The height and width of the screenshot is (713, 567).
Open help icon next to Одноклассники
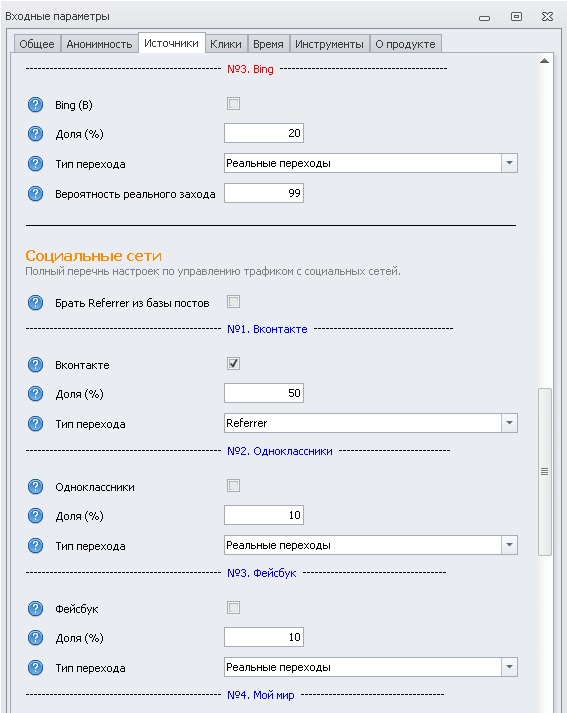35,487
